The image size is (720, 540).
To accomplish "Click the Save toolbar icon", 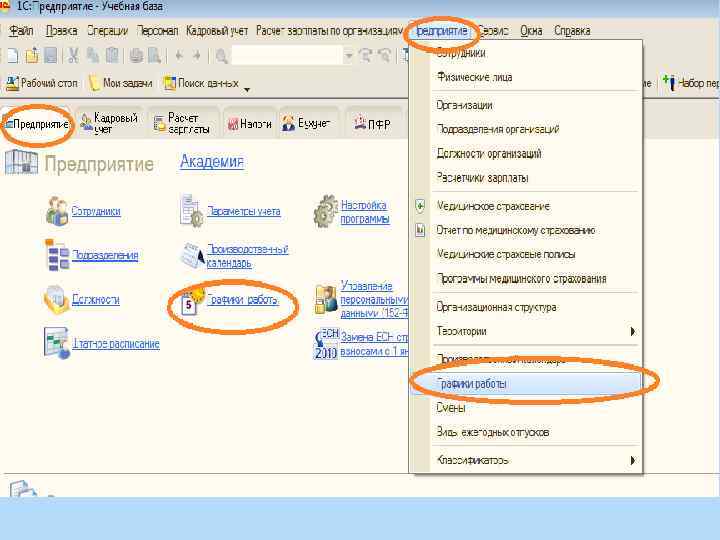I will 51,56.
